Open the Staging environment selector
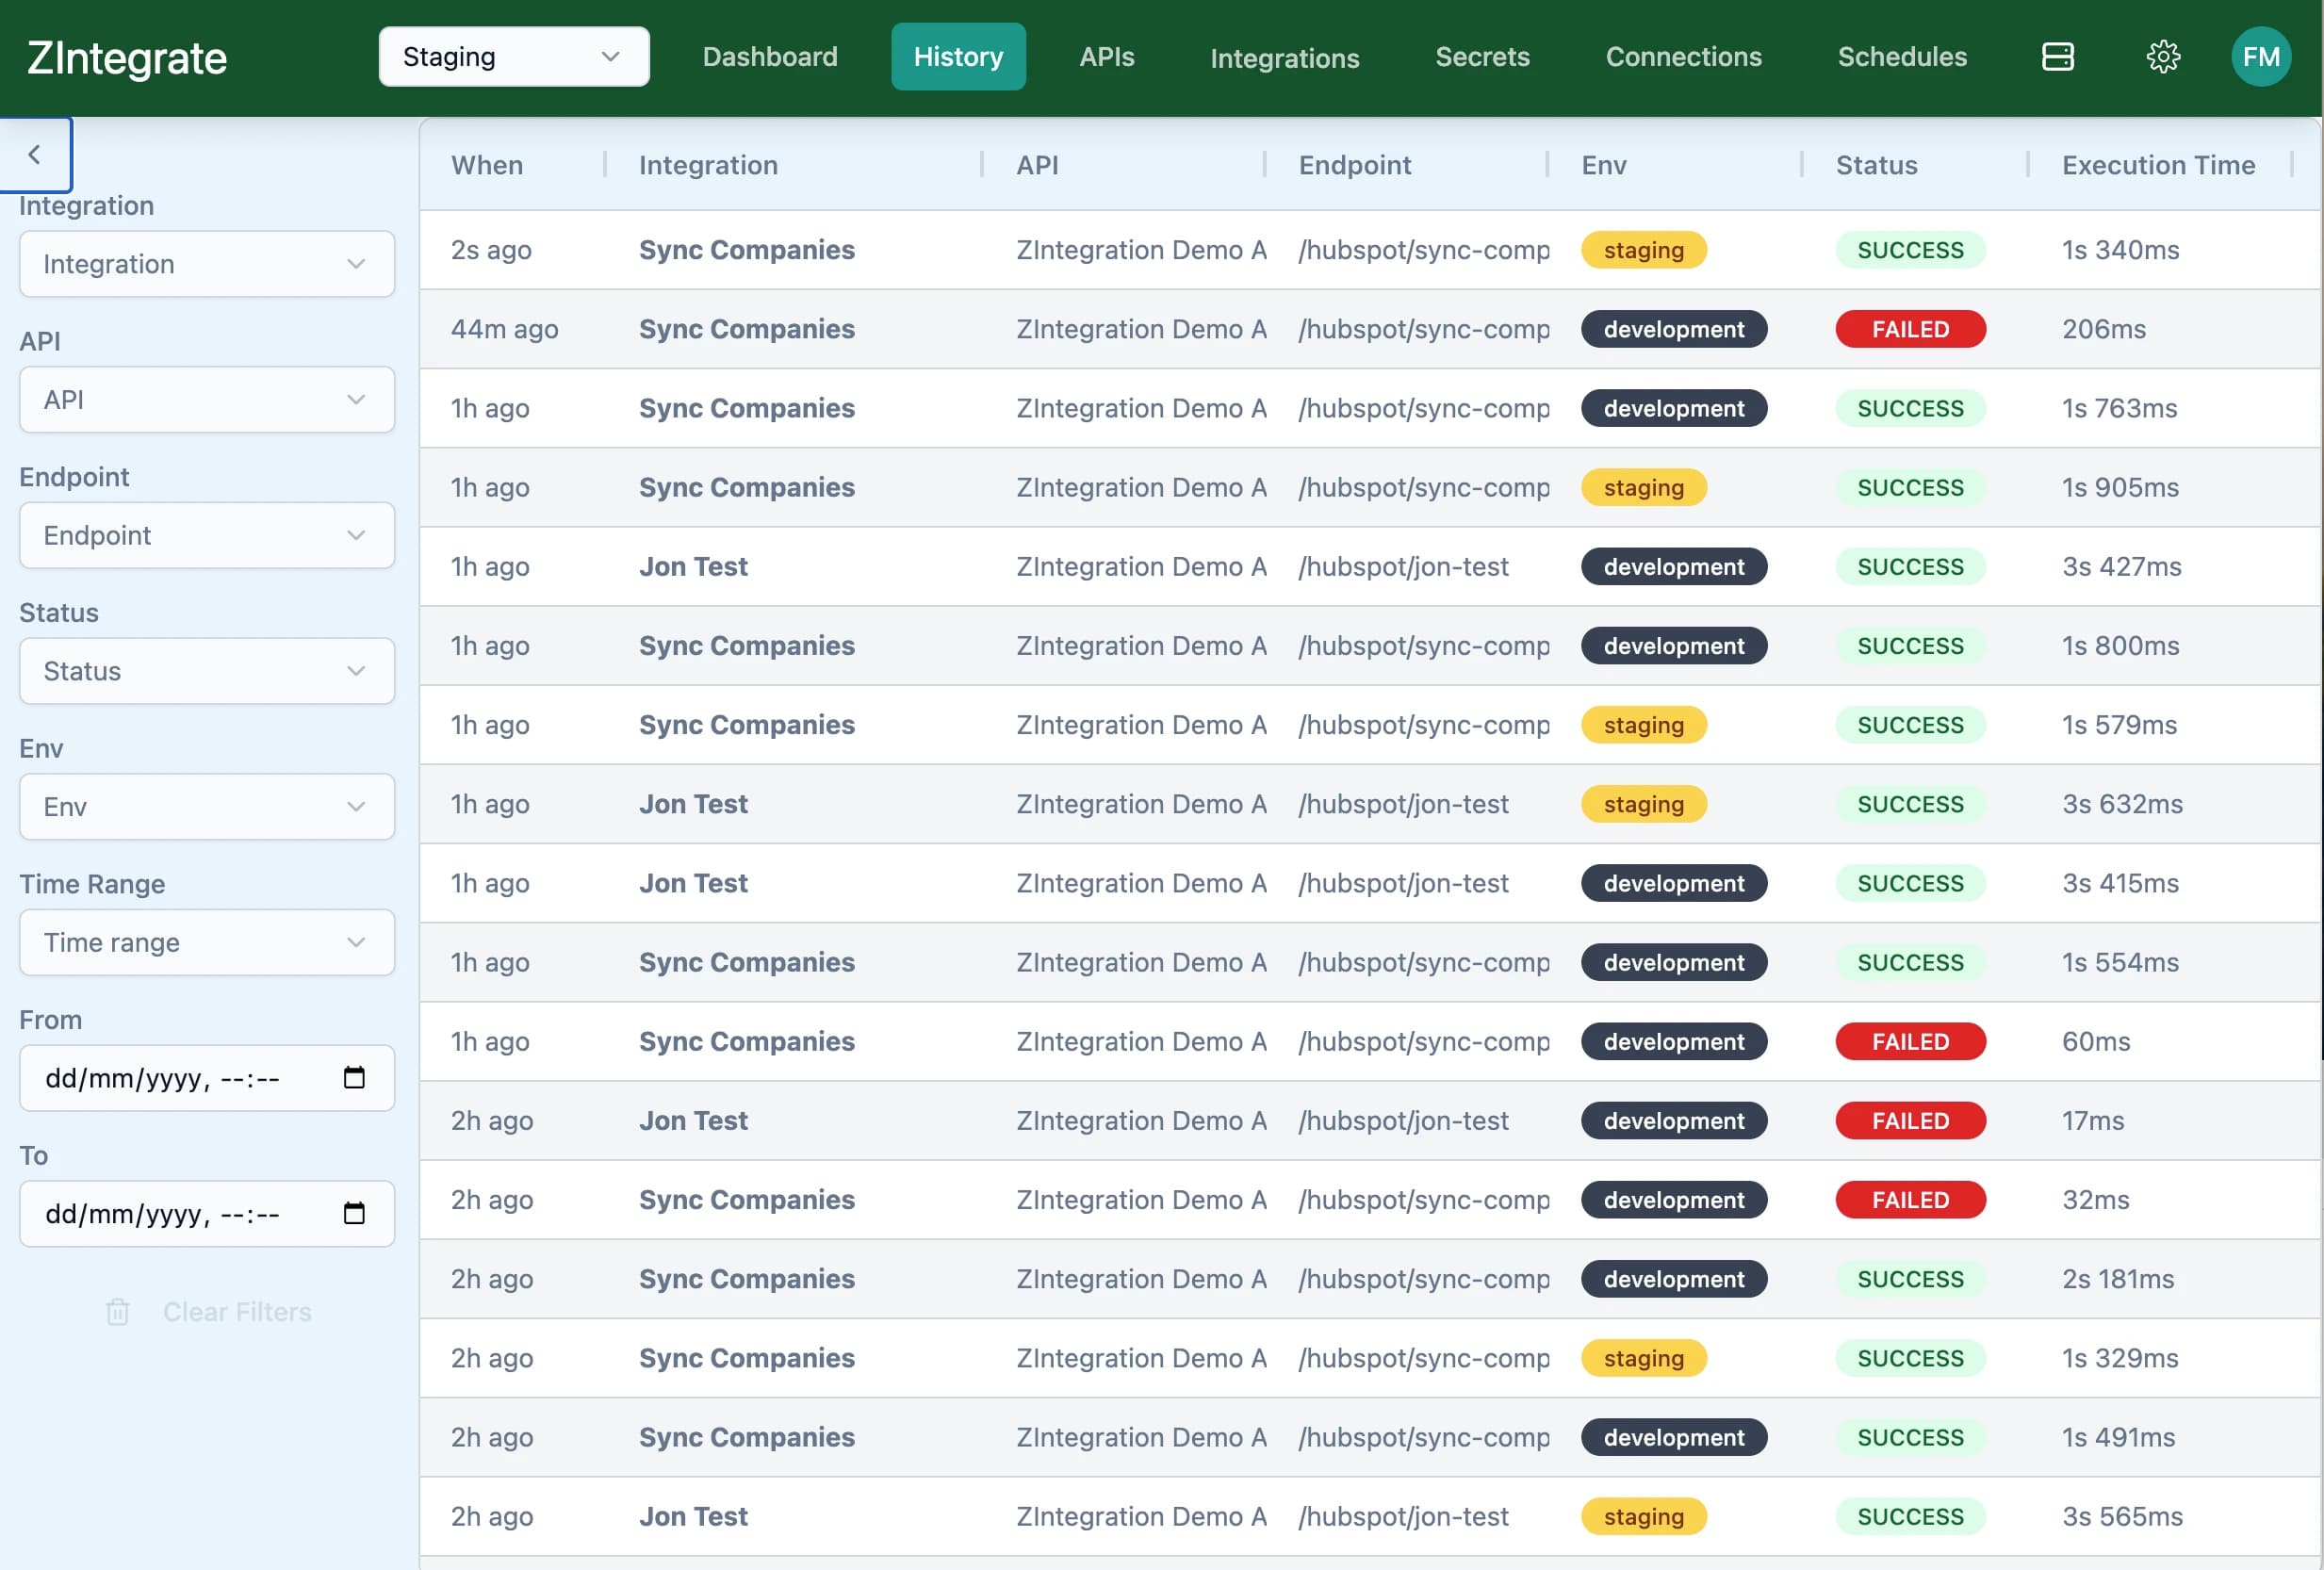The image size is (2324, 1570). 513,57
